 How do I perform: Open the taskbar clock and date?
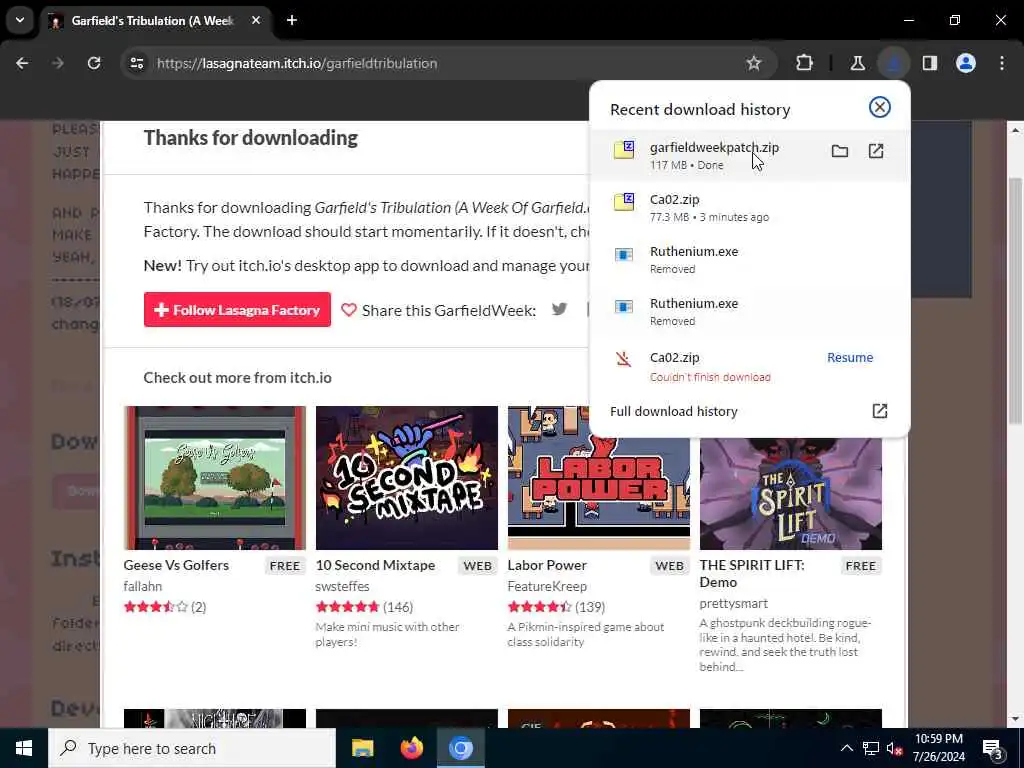(939, 748)
